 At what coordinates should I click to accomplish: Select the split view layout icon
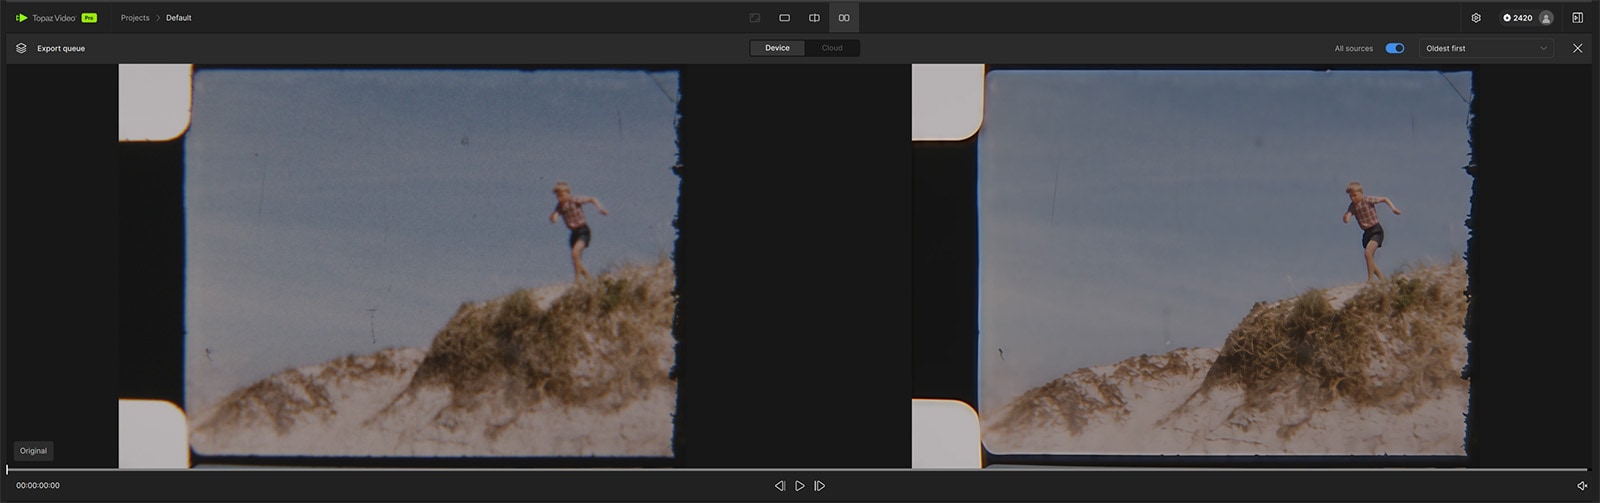(x=814, y=18)
